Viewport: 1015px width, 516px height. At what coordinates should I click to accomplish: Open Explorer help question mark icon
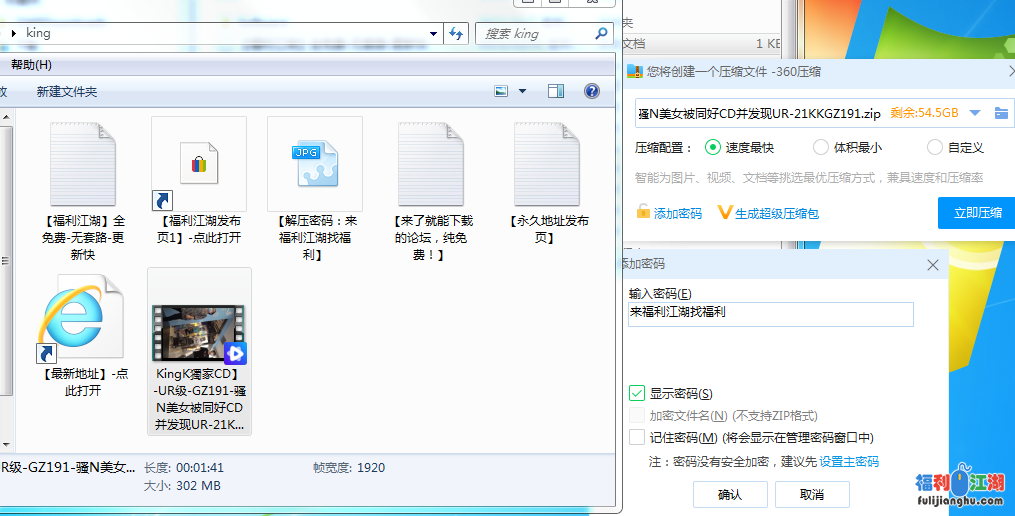tap(592, 91)
